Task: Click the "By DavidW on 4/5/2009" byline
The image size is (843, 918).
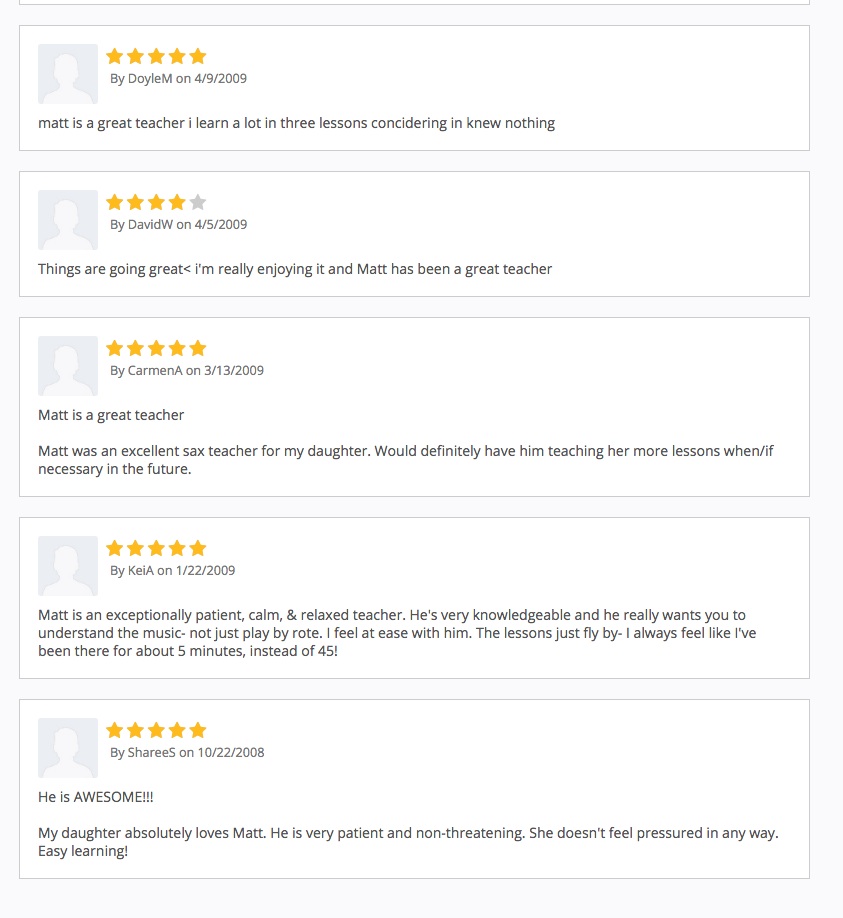Action: click(x=178, y=225)
